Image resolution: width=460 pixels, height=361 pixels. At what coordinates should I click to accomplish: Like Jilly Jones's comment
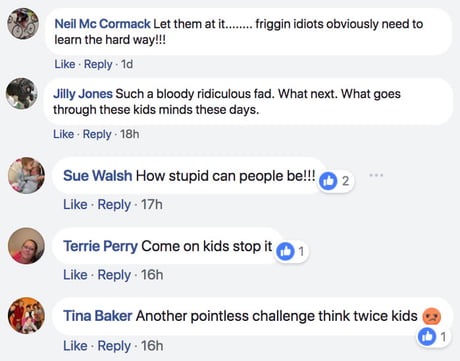[x=63, y=134]
